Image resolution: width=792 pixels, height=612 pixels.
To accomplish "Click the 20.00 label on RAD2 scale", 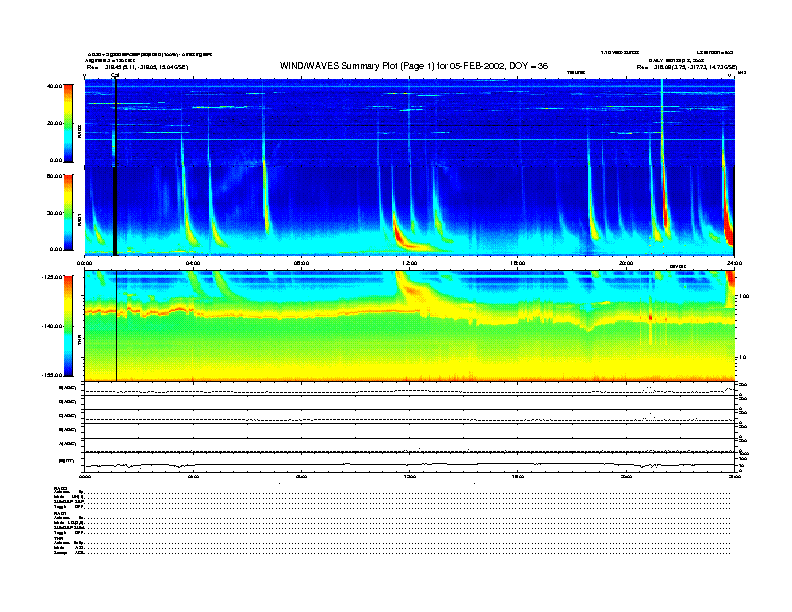I will (54, 123).
